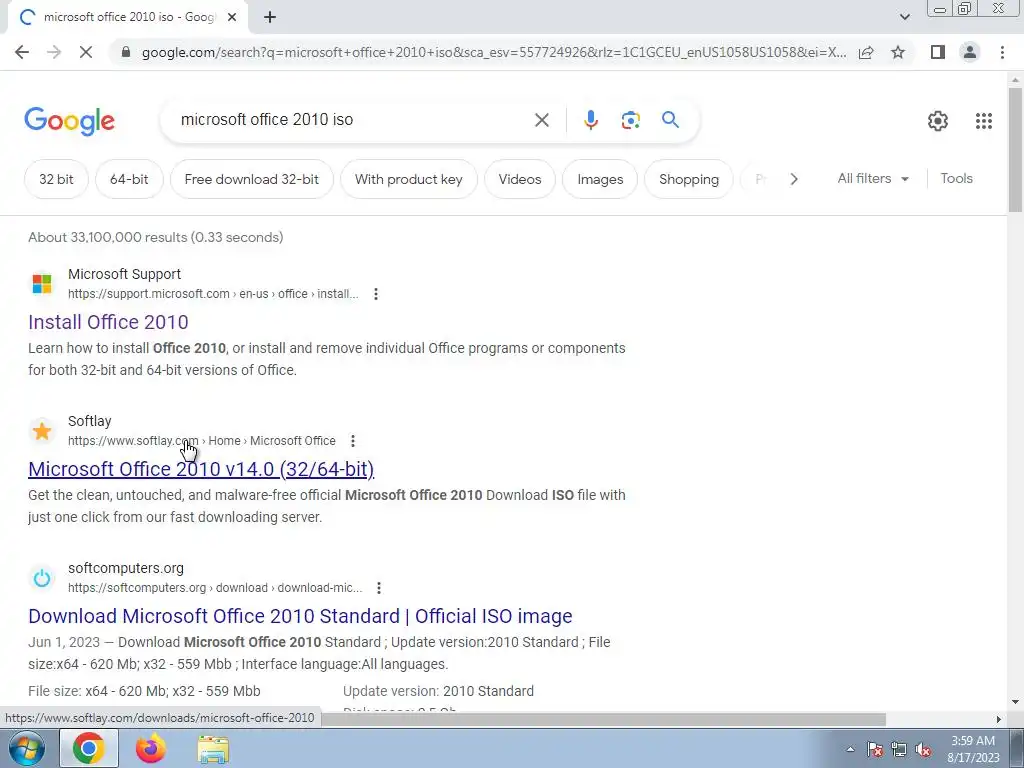
Task: Click the Action Center flag icon
Action: (x=875, y=749)
